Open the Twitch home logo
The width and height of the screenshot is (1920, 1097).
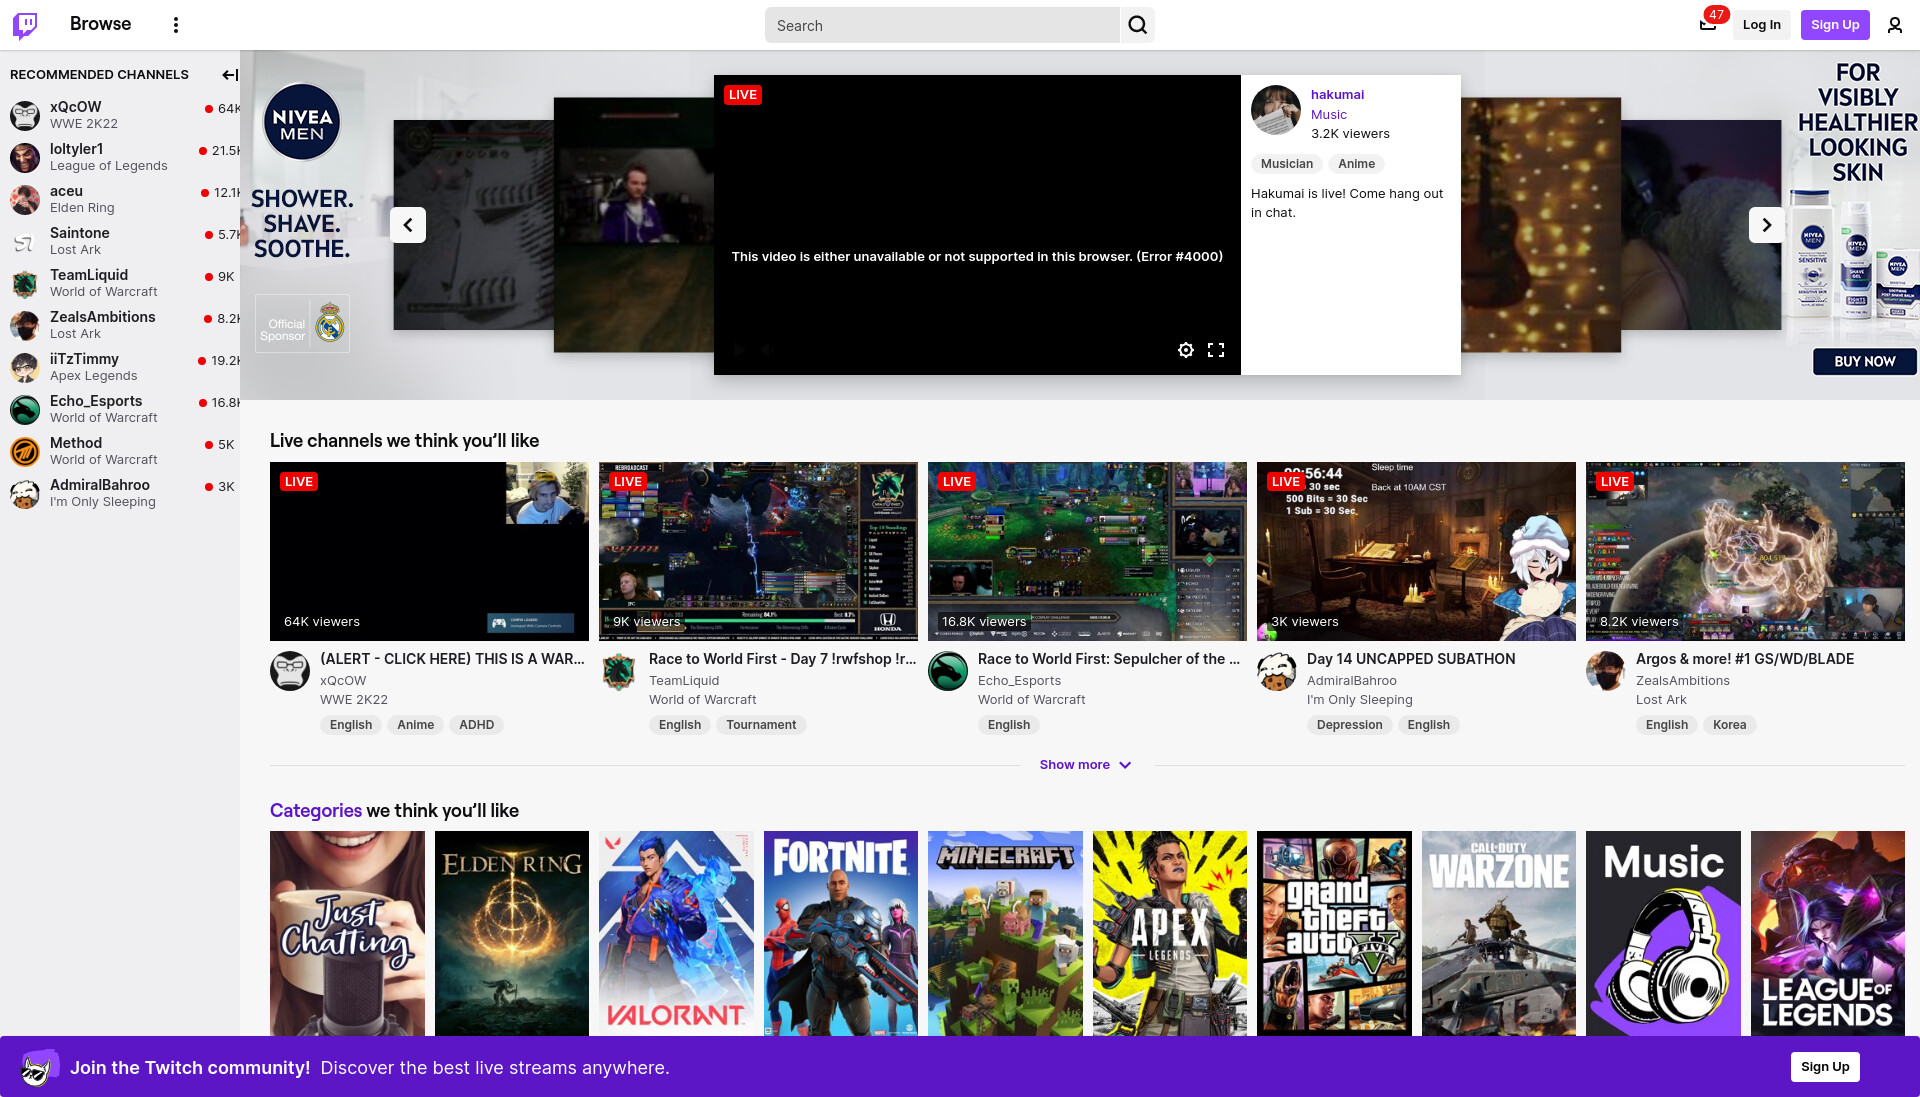[x=25, y=25]
